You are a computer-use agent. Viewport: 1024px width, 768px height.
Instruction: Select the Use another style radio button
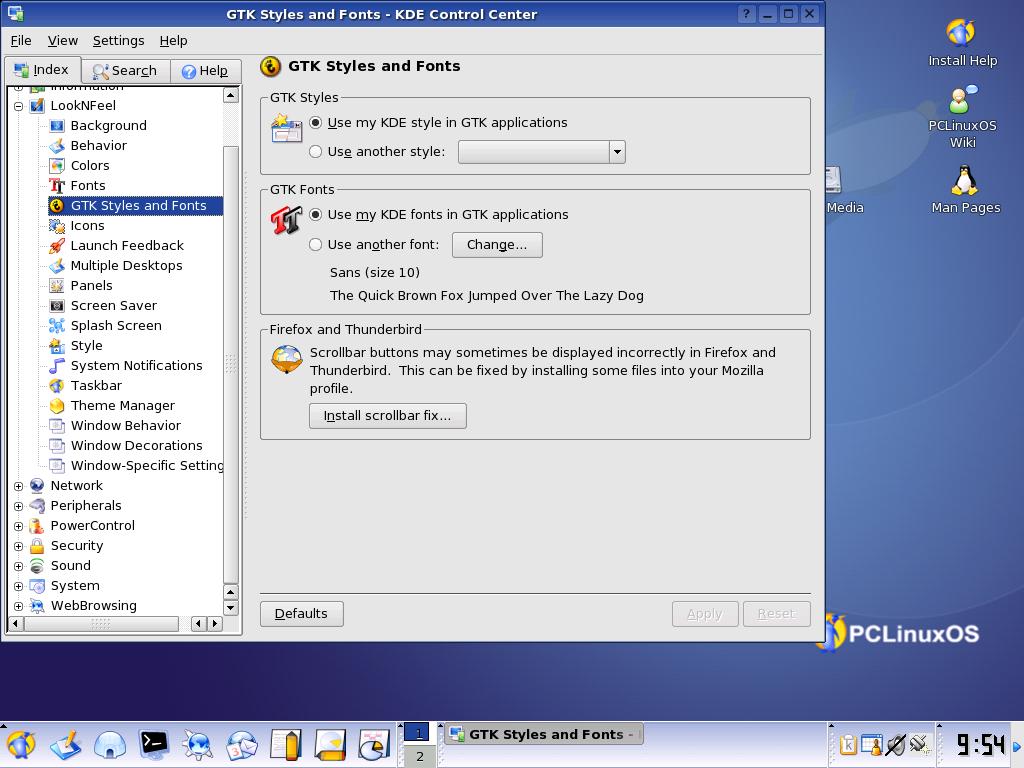tap(315, 152)
